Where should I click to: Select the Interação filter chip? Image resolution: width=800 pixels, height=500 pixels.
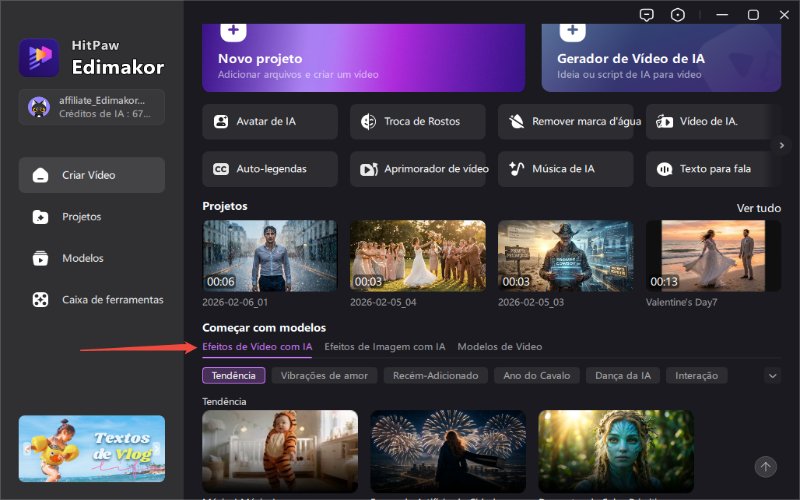click(x=696, y=376)
